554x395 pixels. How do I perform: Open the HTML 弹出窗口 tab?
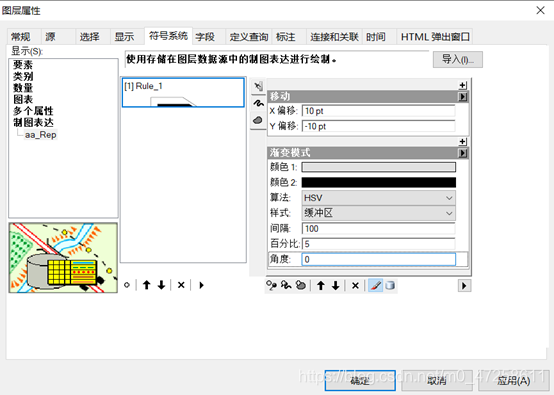coord(435,37)
